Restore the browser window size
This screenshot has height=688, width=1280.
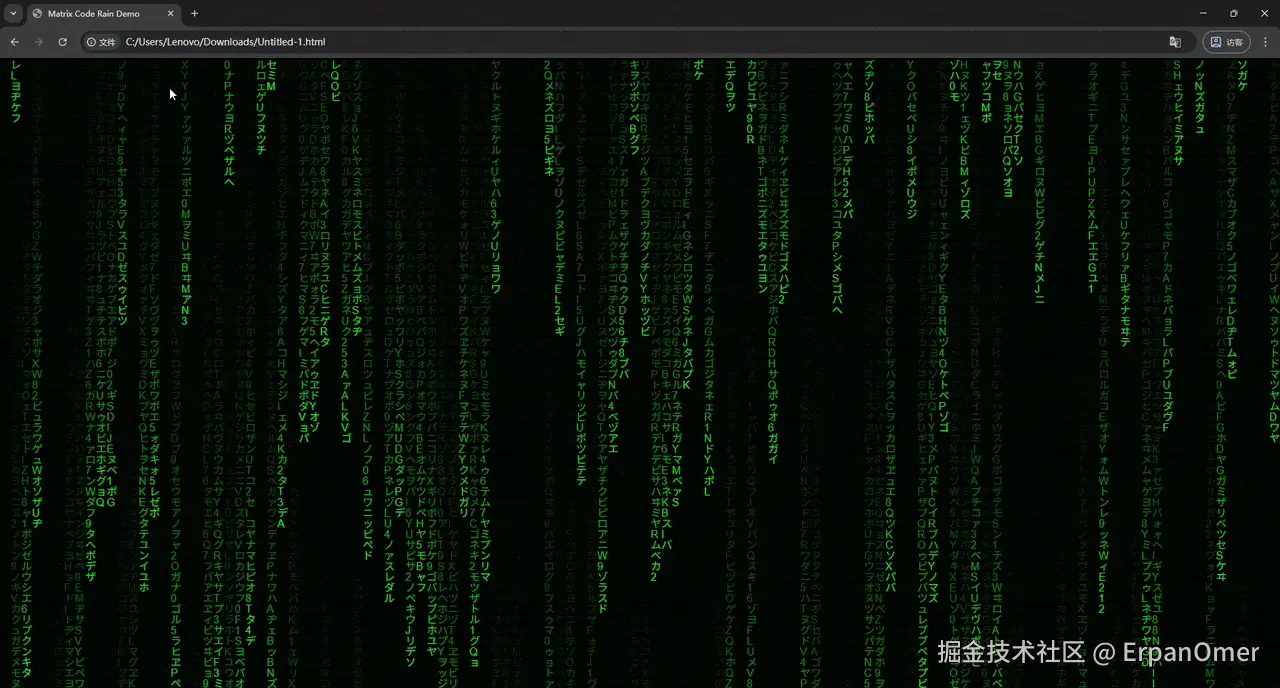(x=1234, y=13)
